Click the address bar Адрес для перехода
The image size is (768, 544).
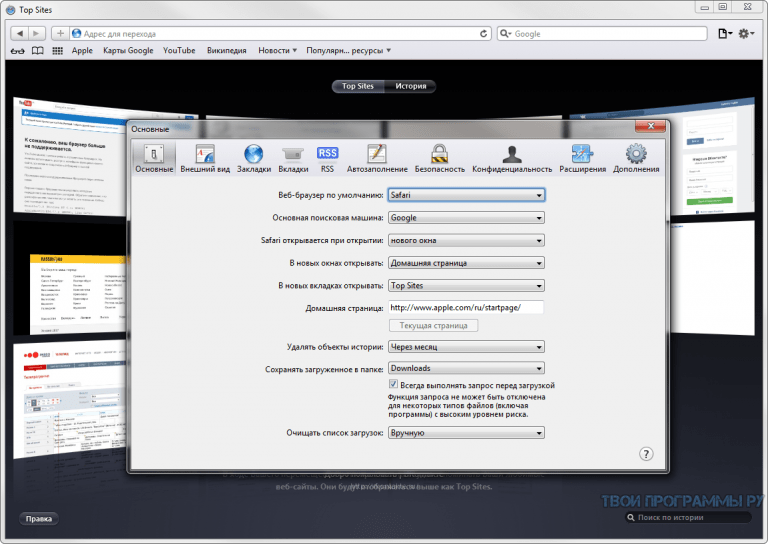(281, 33)
